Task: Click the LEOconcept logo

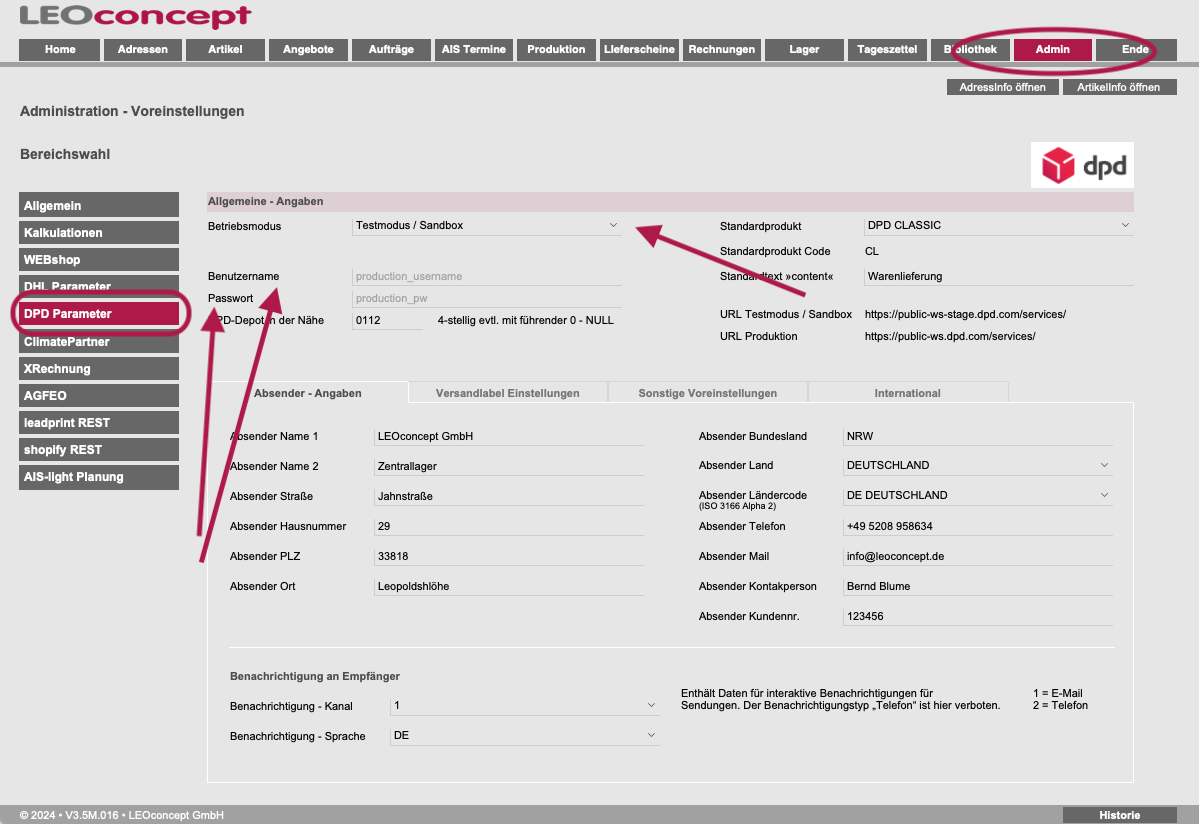Action: tap(135, 16)
